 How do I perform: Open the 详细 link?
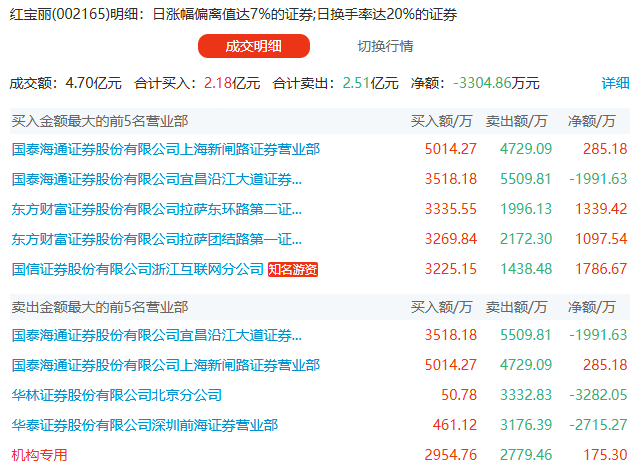click(x=615, y=83)
